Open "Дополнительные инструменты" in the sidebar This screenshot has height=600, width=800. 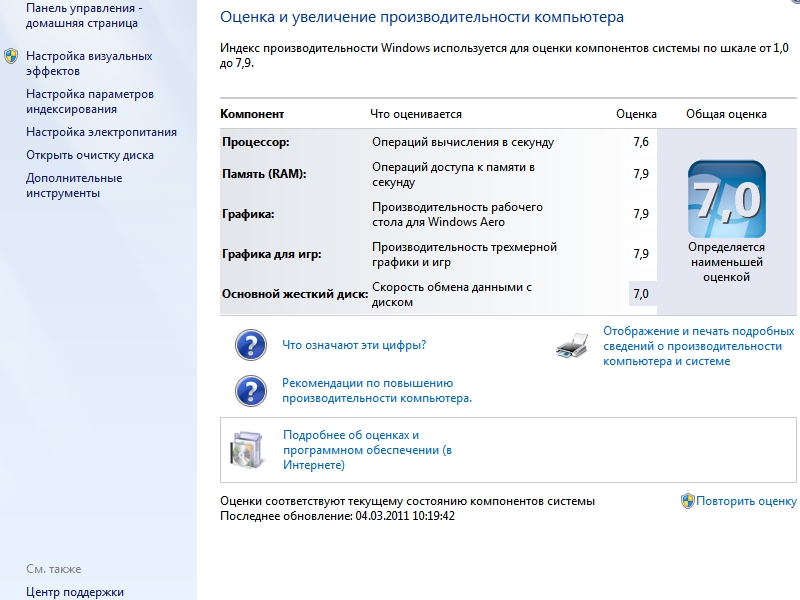point(74,185)
